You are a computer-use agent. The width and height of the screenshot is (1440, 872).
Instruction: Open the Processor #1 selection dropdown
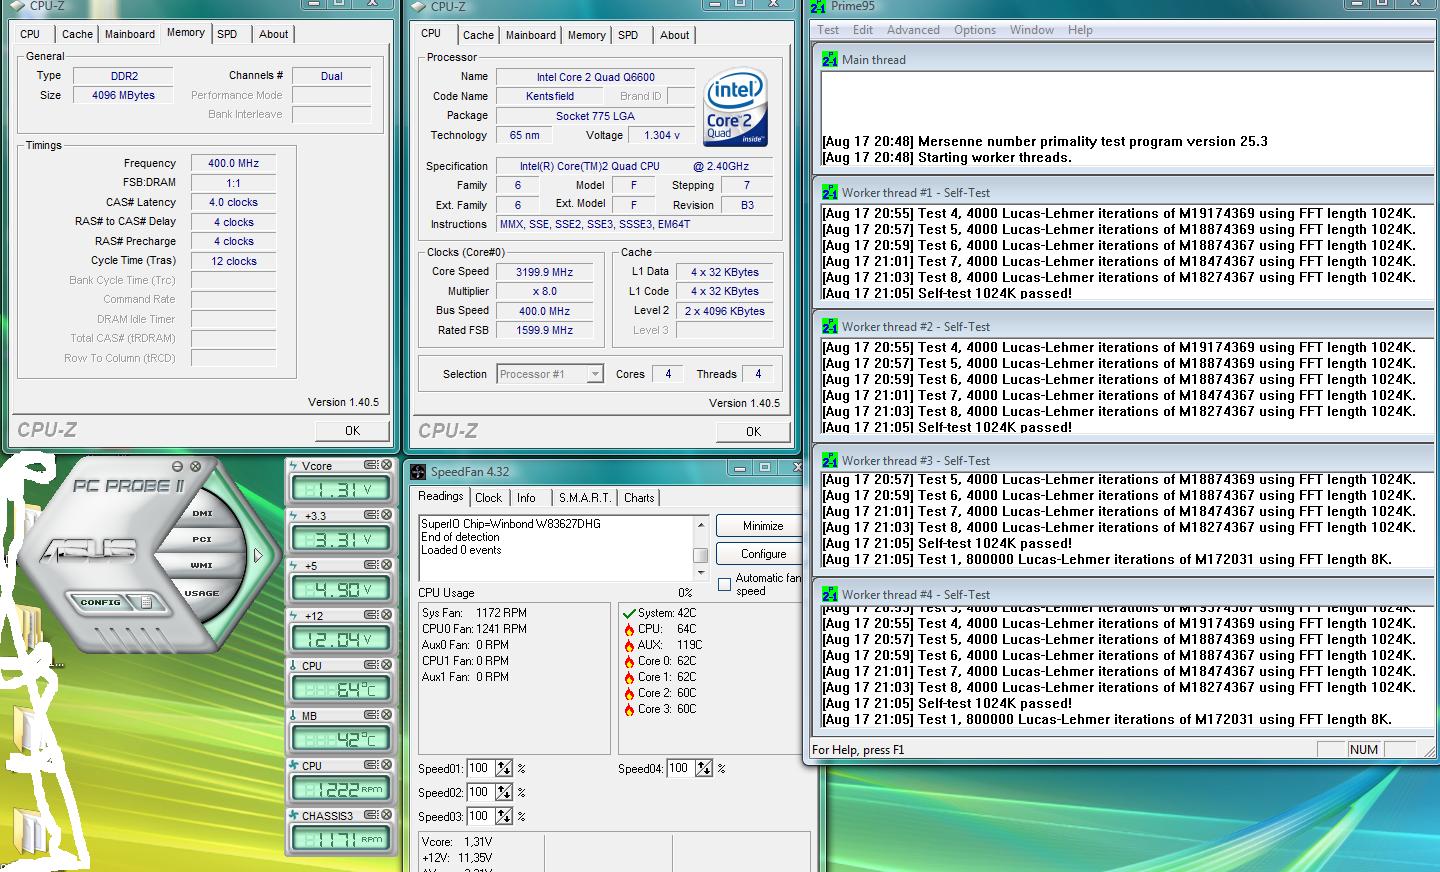click(x=595, y=374)
